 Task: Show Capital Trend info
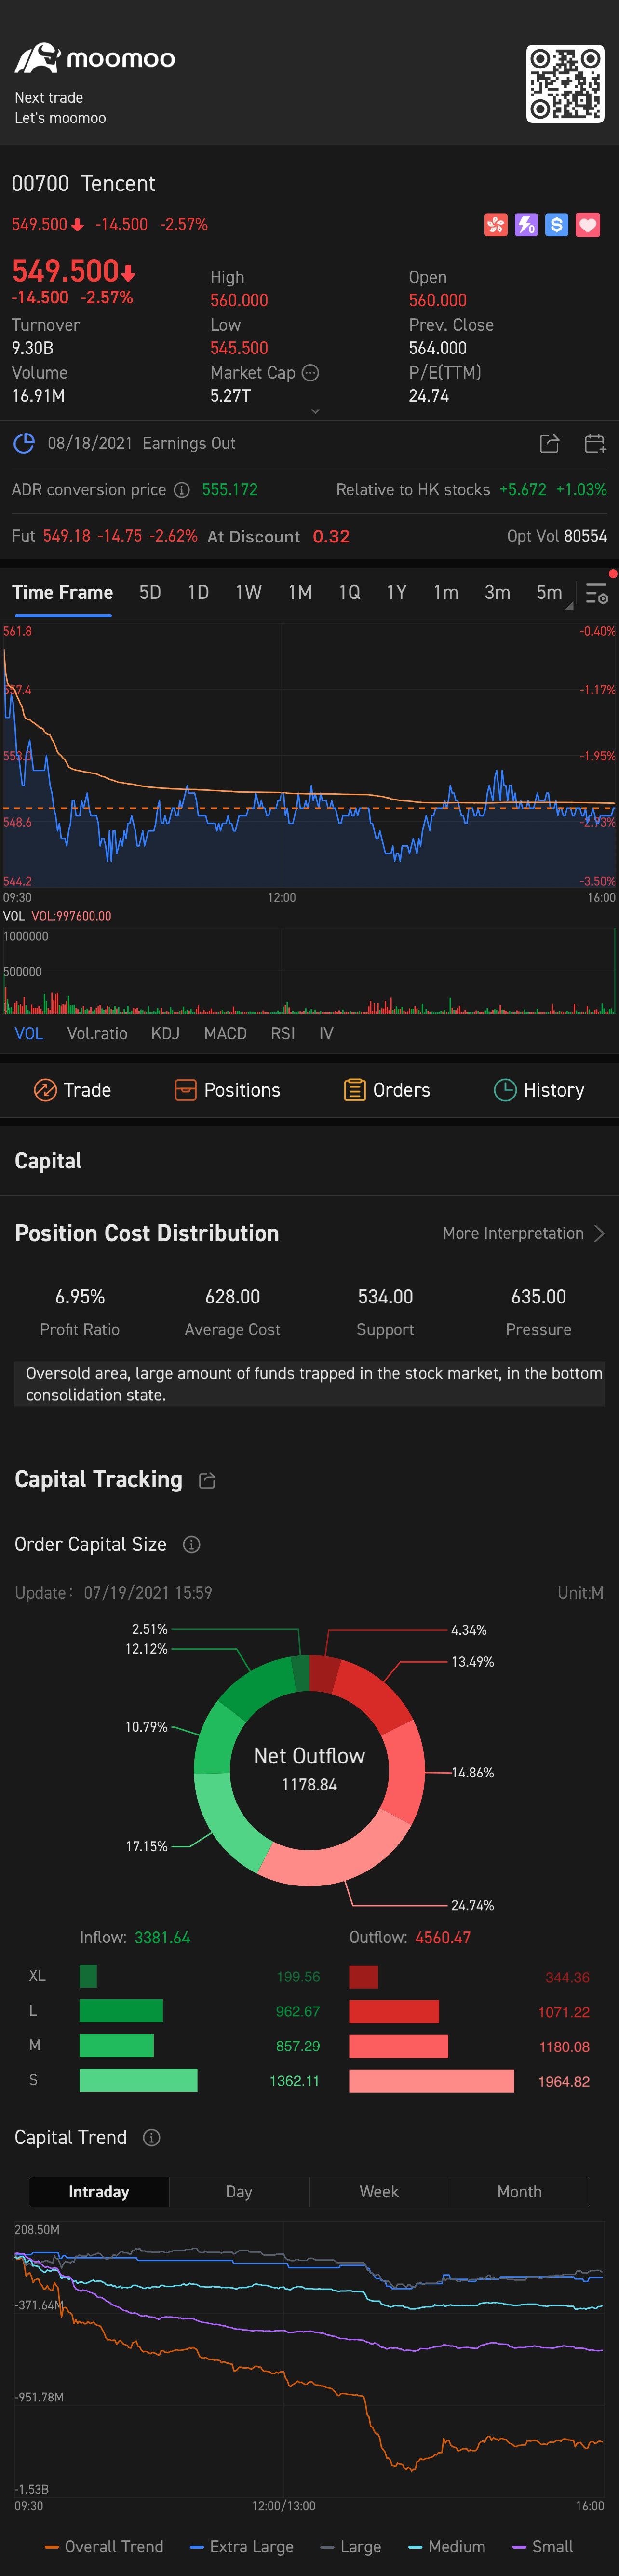152,2138
